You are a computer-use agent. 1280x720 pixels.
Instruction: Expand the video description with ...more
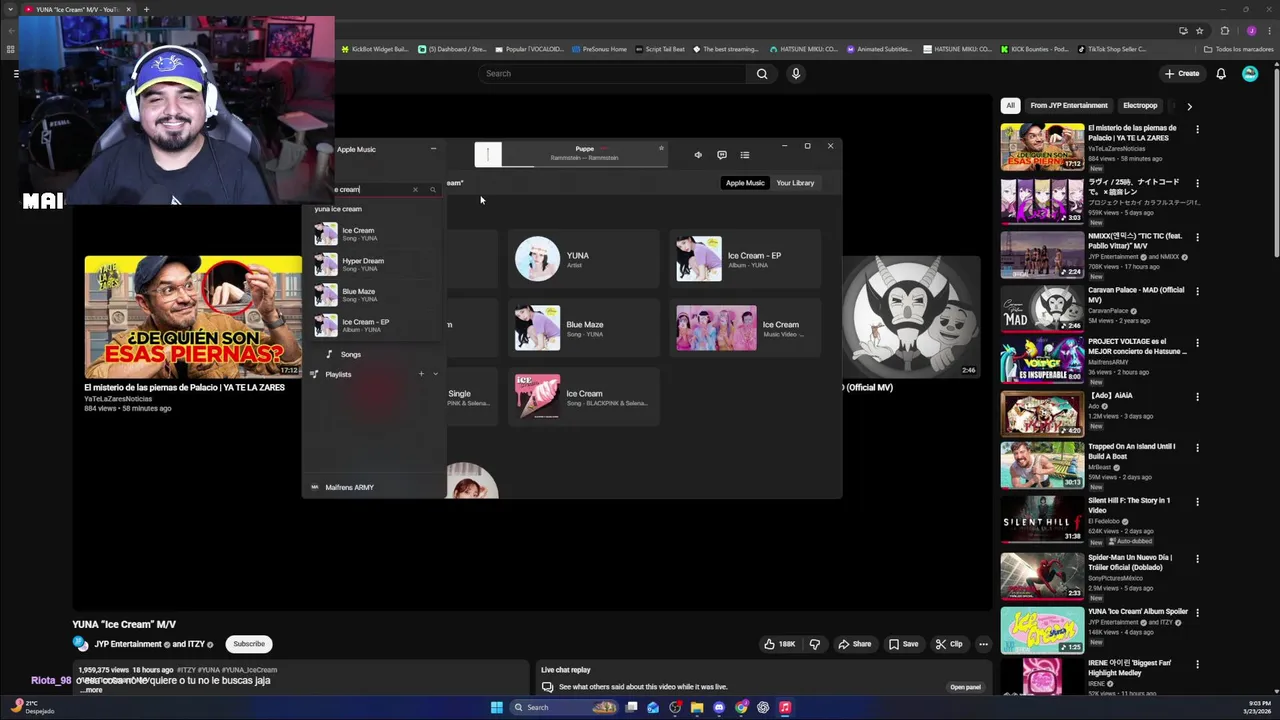pos(91,690)
